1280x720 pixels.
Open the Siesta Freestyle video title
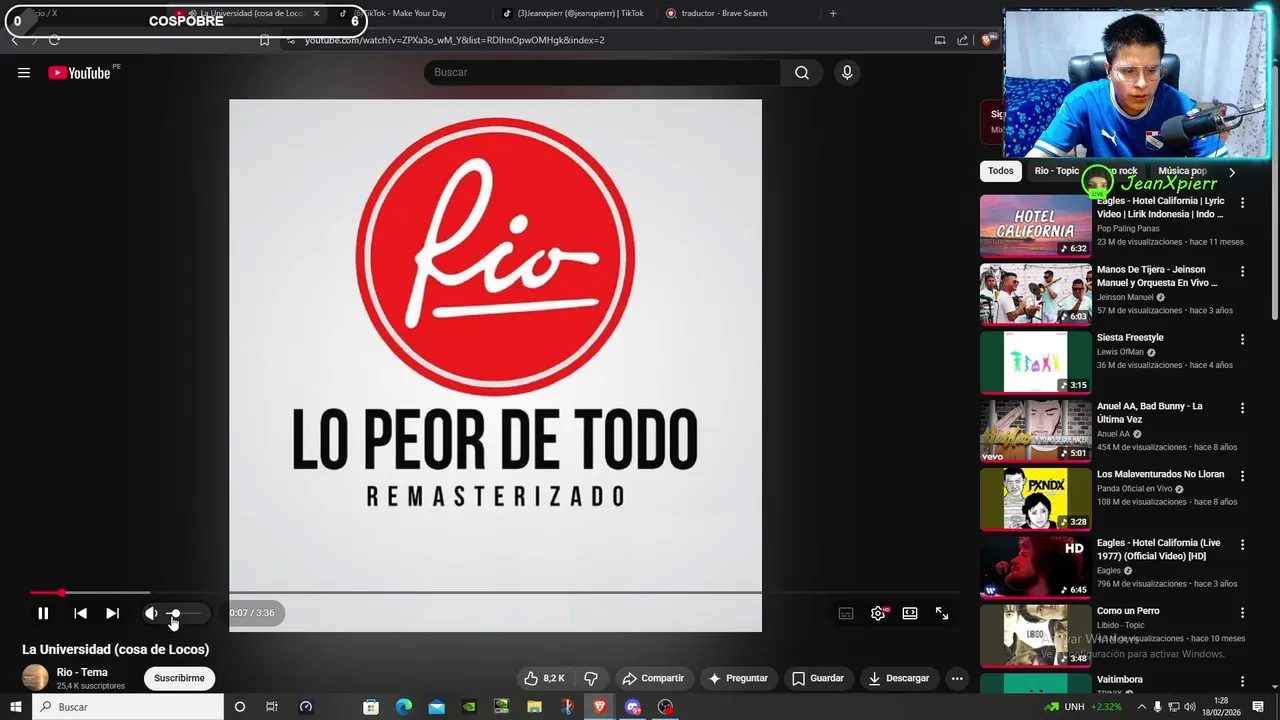[1130, 338]
